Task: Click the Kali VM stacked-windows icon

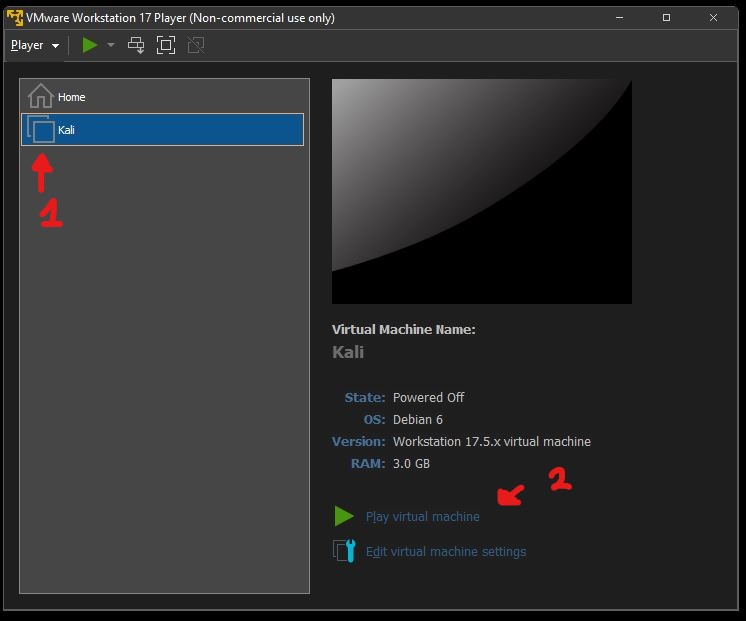Action: click(41, 129)
